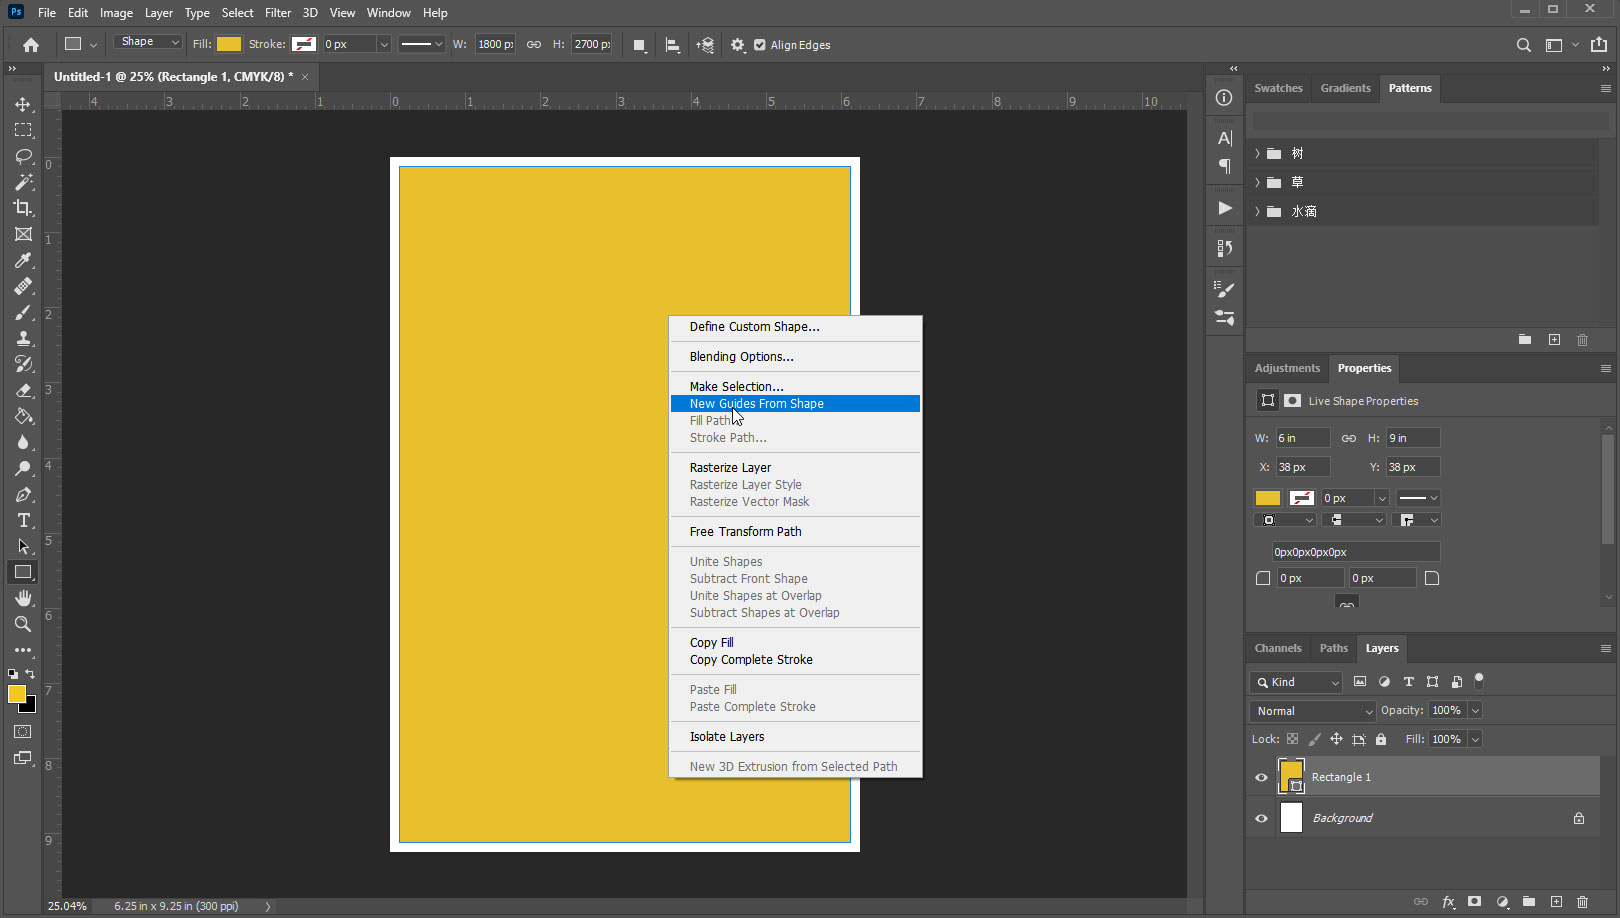
Task: Select the Rectangle 1 layer thumbnail
Action: pyautogui.click(x=1291, y=776)
